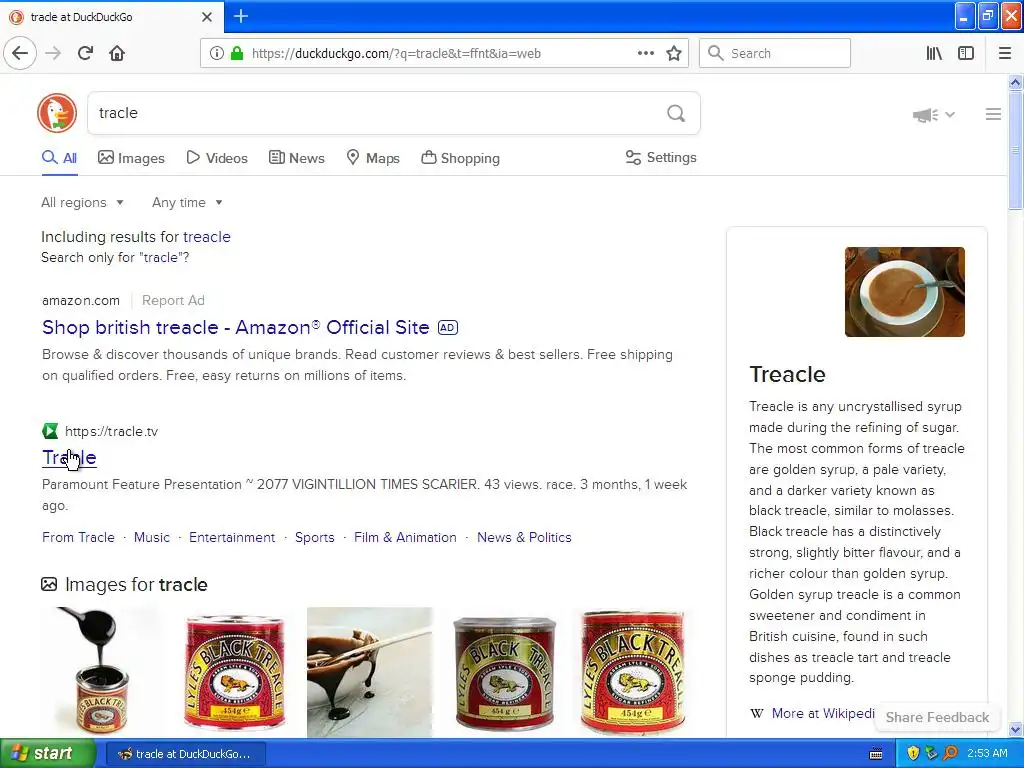This screenshot has height=768, width=1024.
Task: Open From Tracle sublink
Action: click(x=78, y=537)
